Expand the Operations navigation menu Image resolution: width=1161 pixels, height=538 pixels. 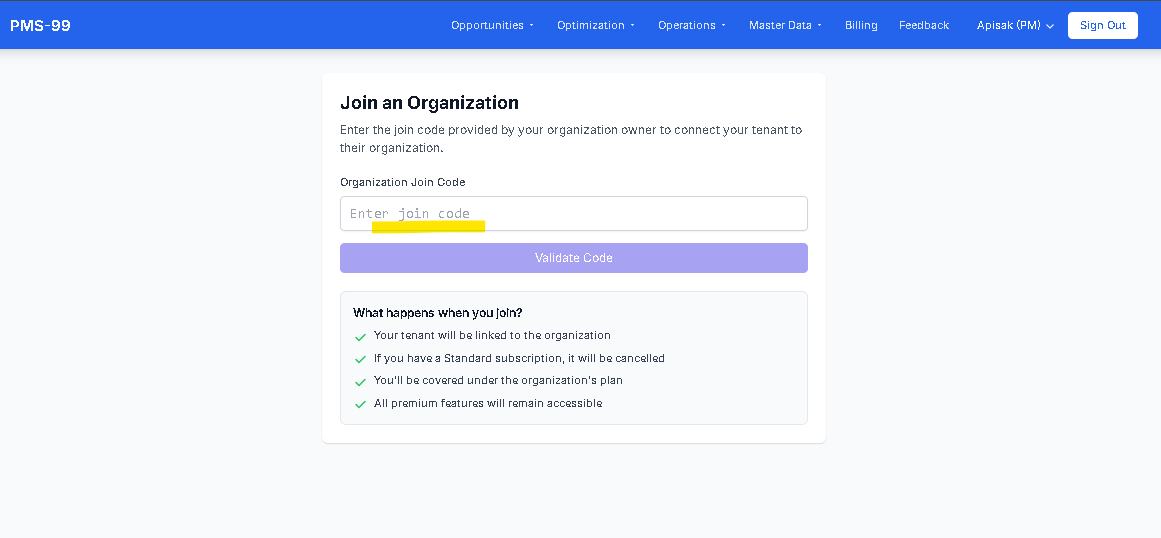pos(691,25)
